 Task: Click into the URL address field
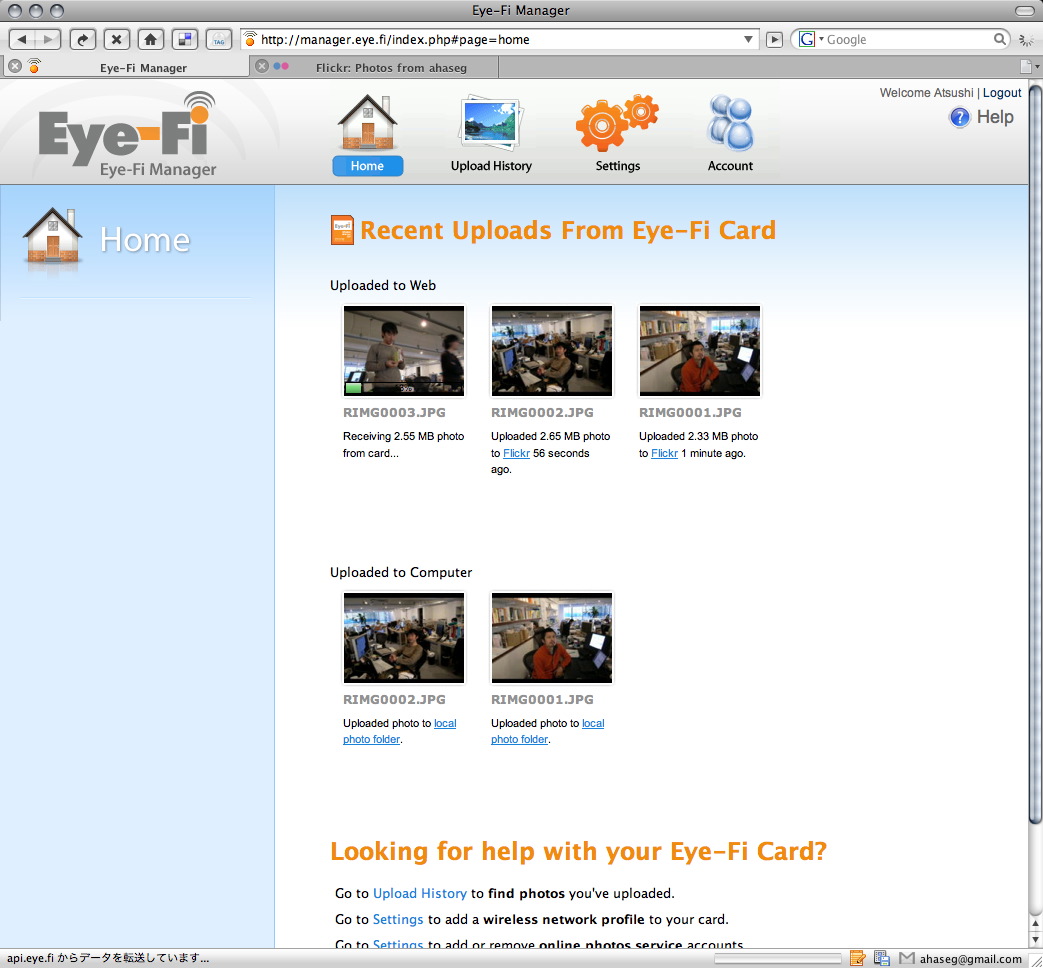(499, 39)
